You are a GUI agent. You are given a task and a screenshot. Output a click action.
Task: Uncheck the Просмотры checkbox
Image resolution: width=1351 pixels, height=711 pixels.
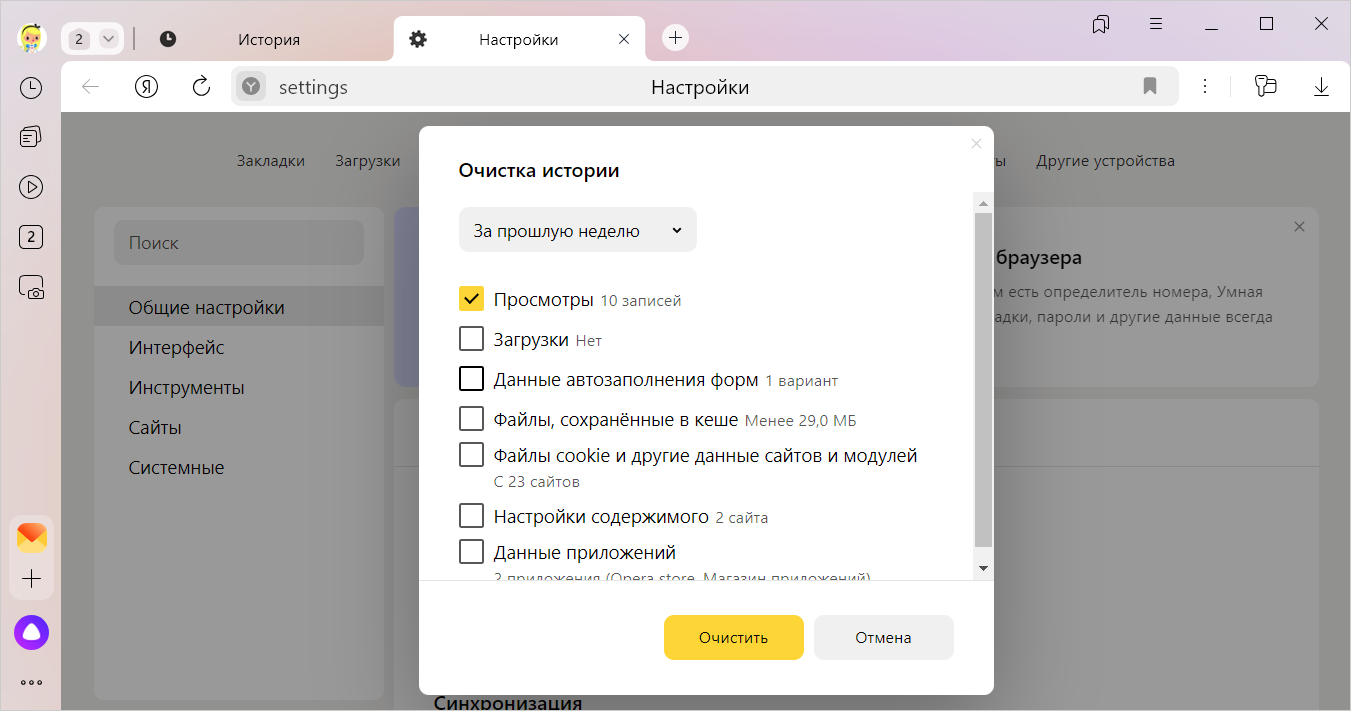[471, 299]
